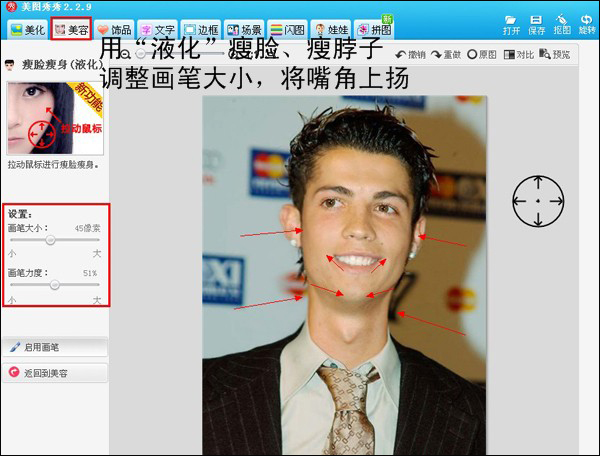
Task: Select the 文字 (Text) tab
Action: (x=157, y=30)
